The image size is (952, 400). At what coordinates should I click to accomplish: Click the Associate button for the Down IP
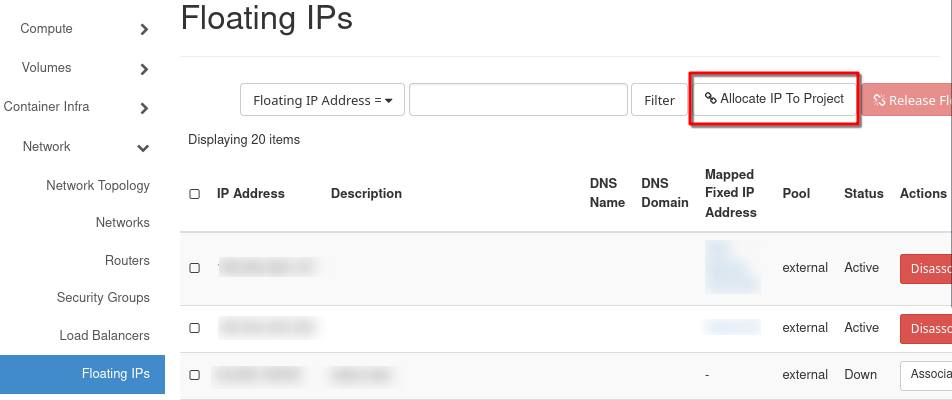tap(926, 375)
